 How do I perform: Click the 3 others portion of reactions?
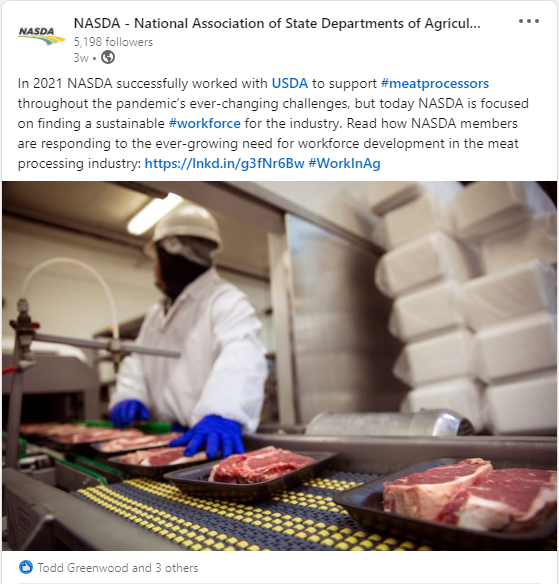coord(177,568)
